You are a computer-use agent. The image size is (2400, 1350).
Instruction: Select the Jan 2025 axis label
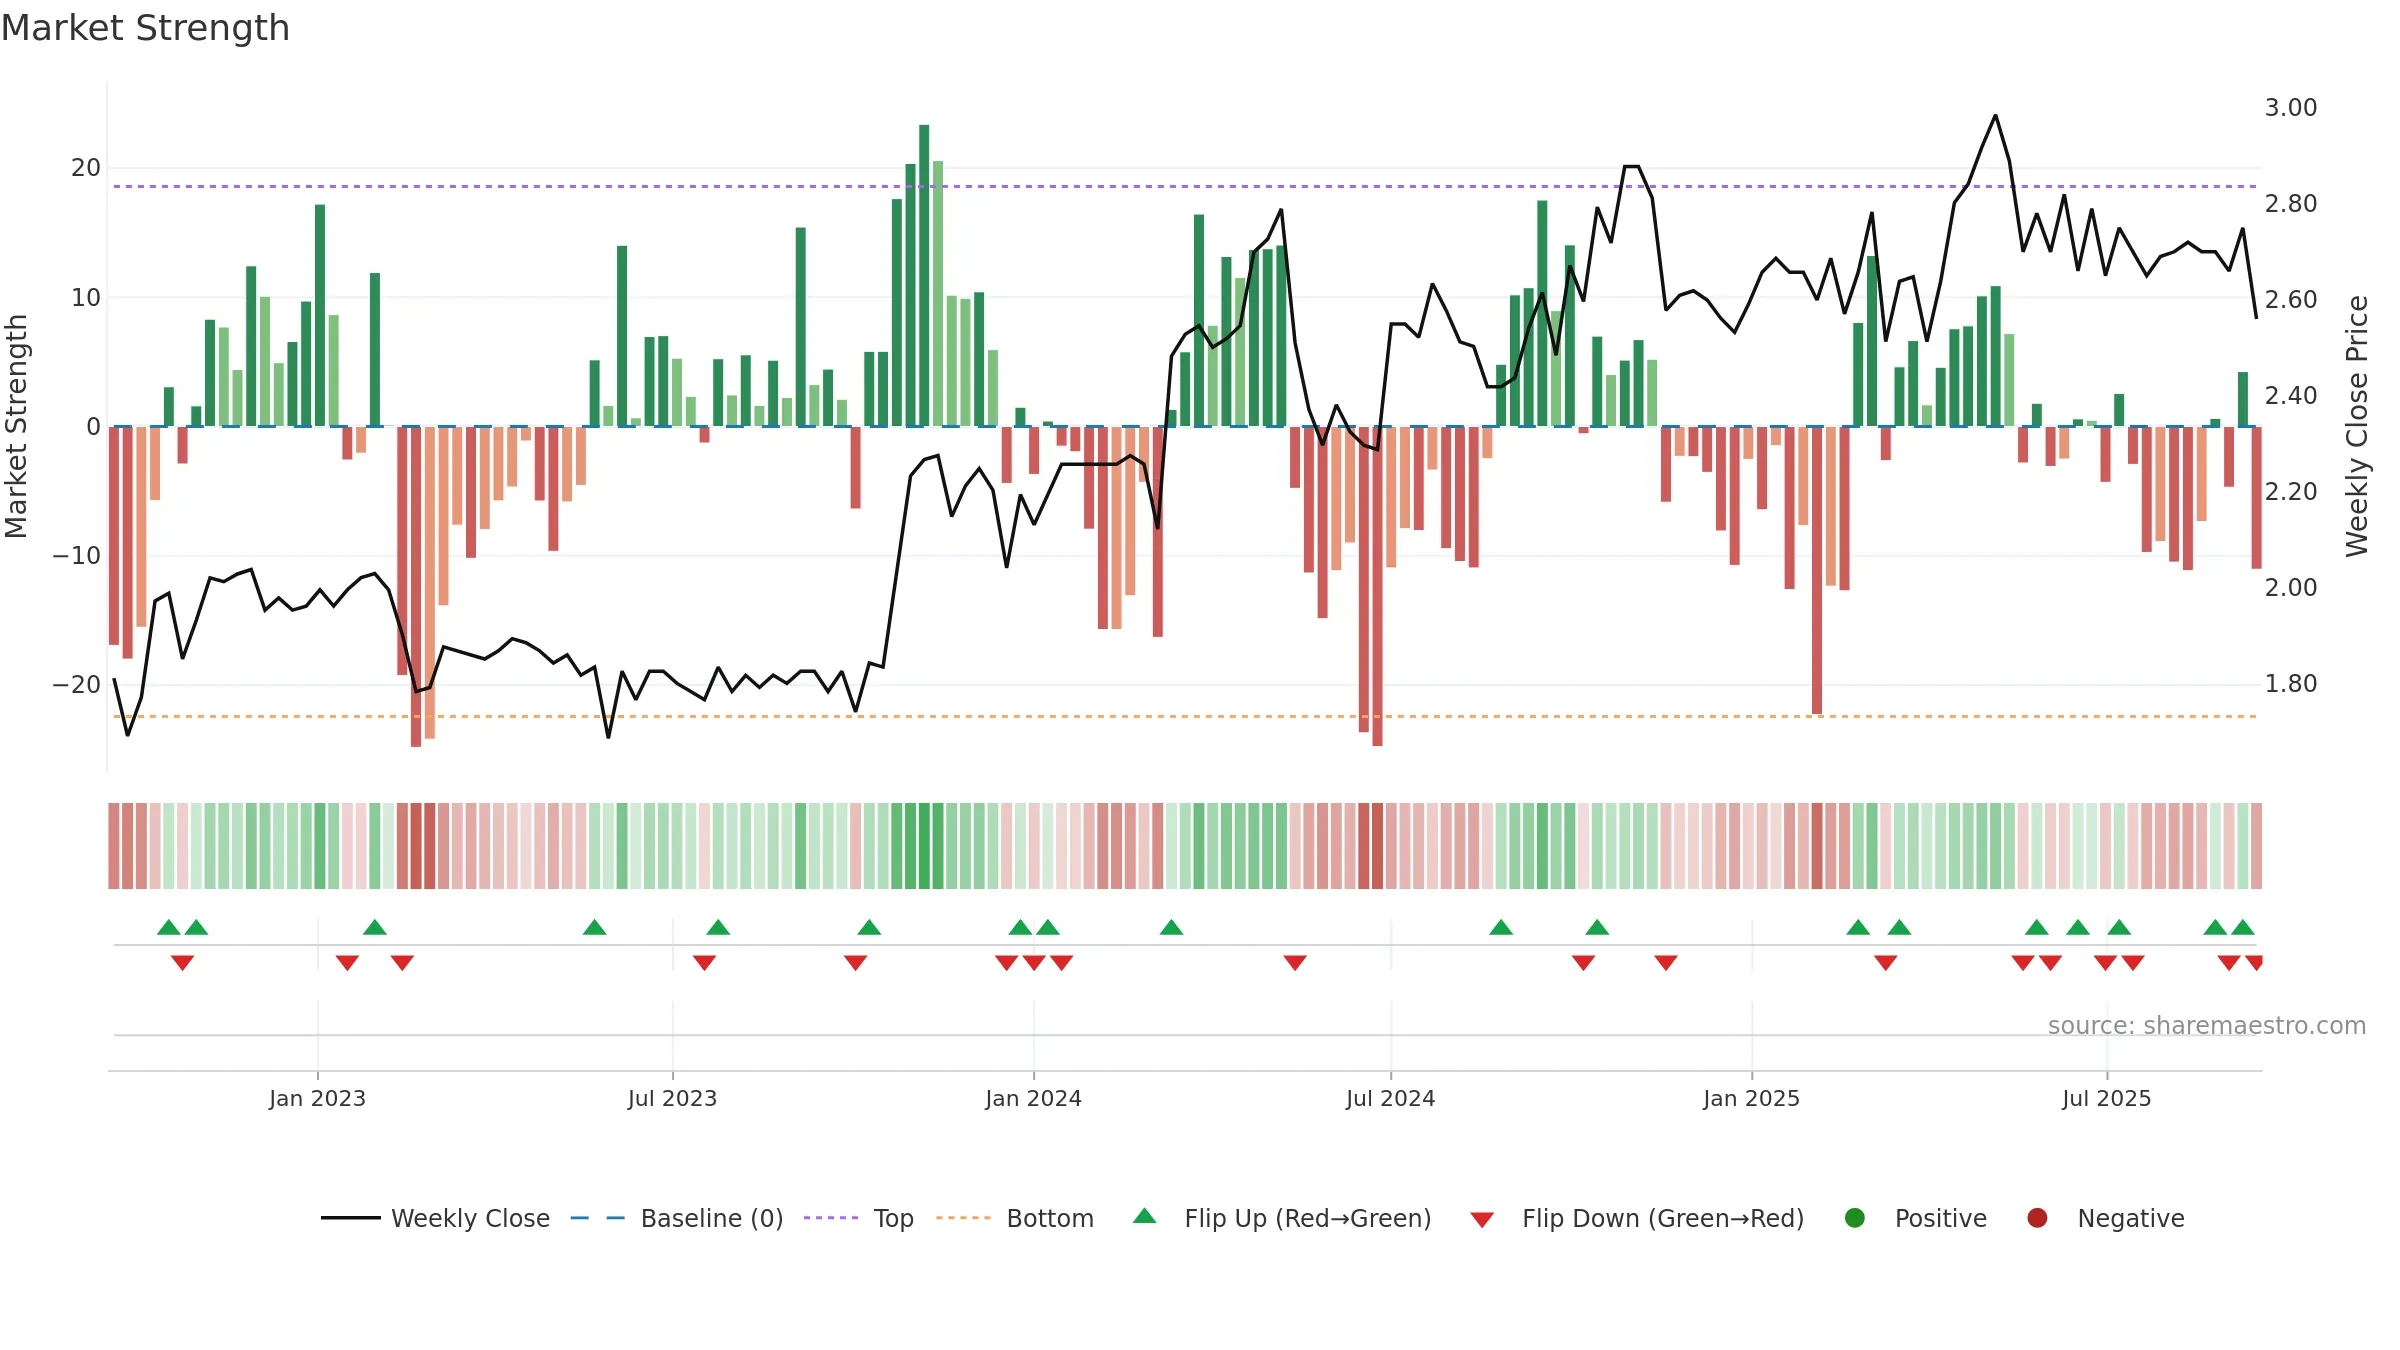[x=1751, y=1098]
